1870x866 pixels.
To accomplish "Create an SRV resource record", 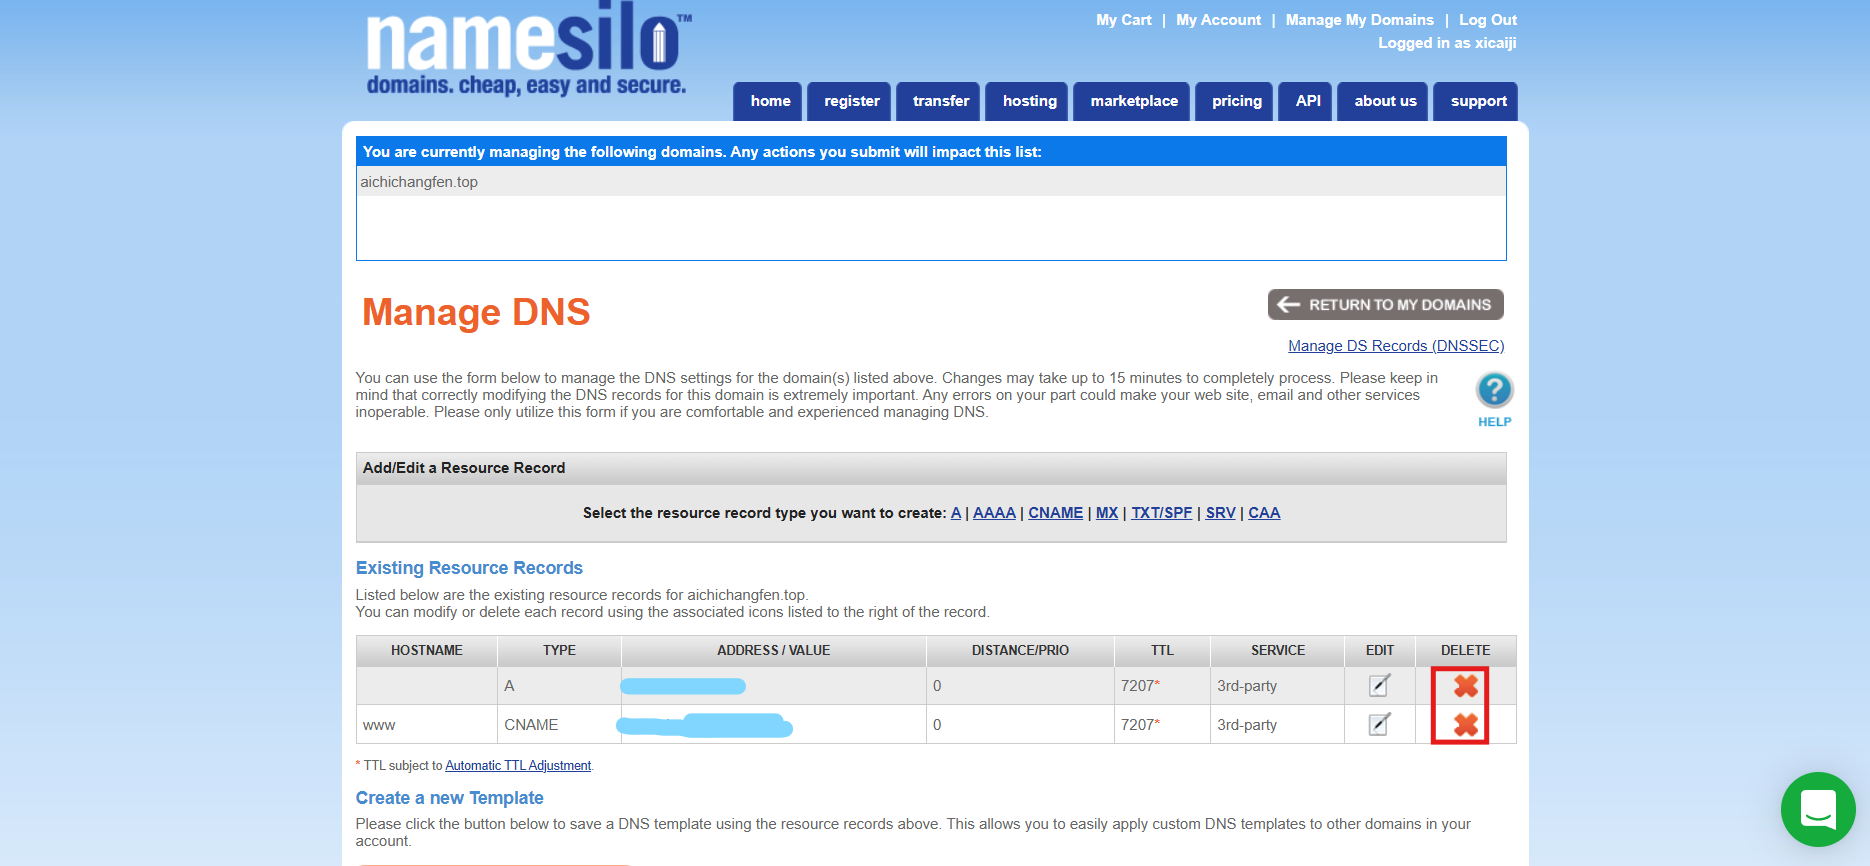I will click(1220, 513).
